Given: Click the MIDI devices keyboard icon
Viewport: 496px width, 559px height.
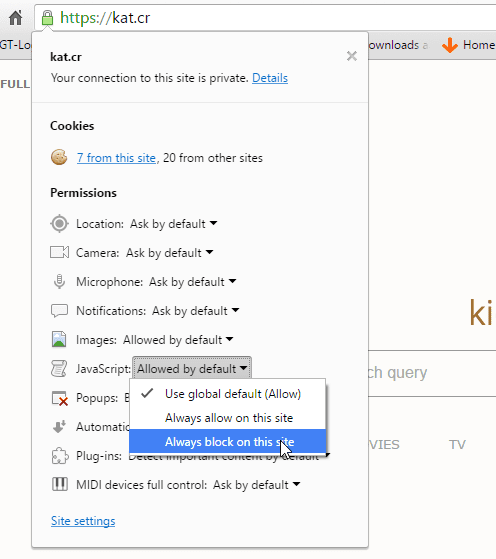Looking at the screenshot, I should click(60, 484).
